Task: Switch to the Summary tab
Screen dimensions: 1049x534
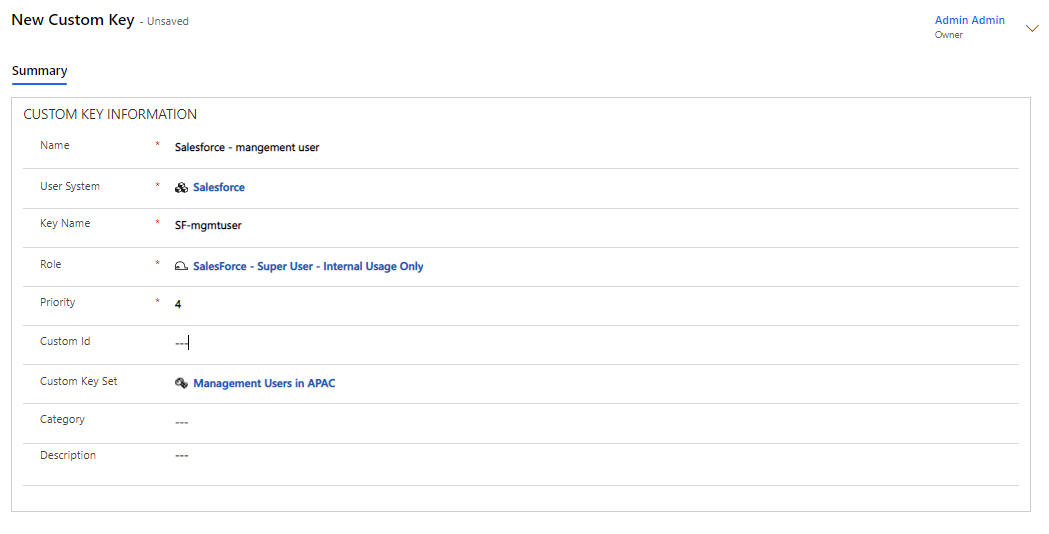Action: coord(39,71)
